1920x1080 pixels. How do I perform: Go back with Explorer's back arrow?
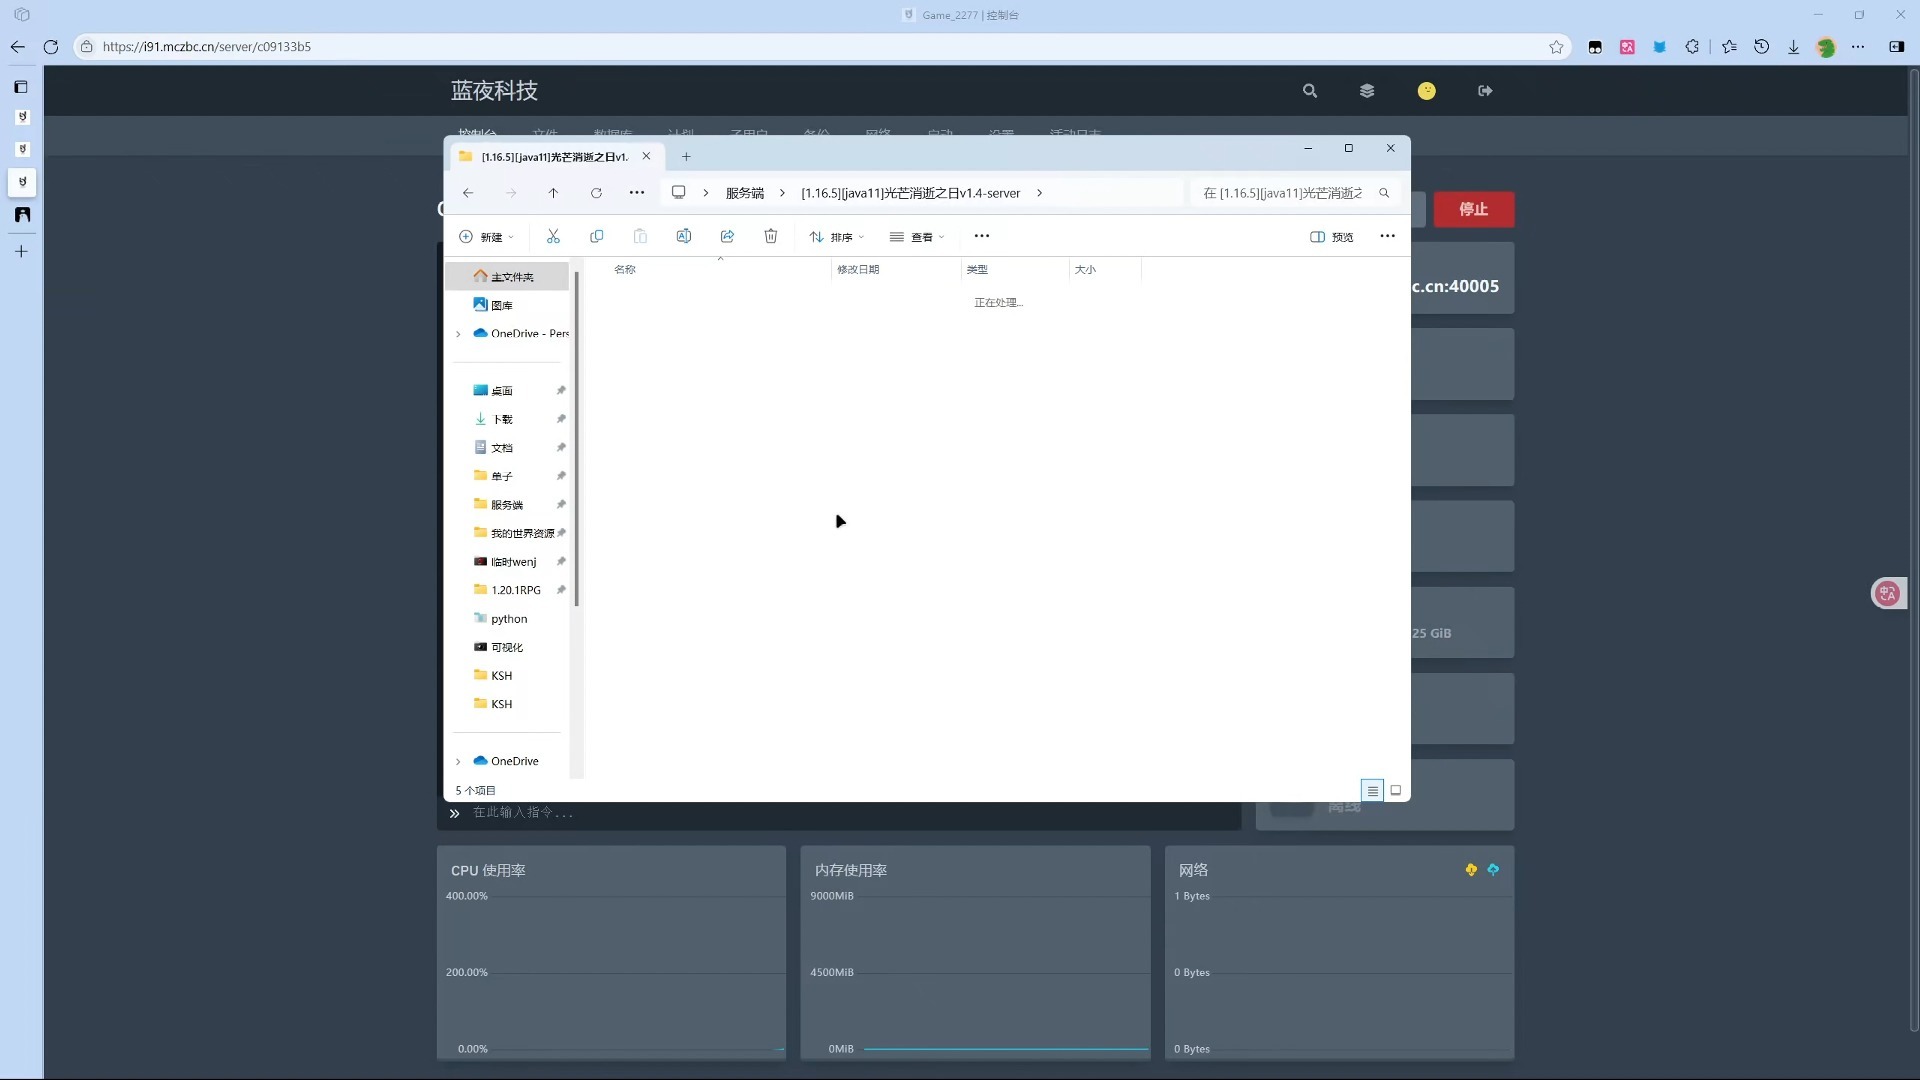coord(468,193)
